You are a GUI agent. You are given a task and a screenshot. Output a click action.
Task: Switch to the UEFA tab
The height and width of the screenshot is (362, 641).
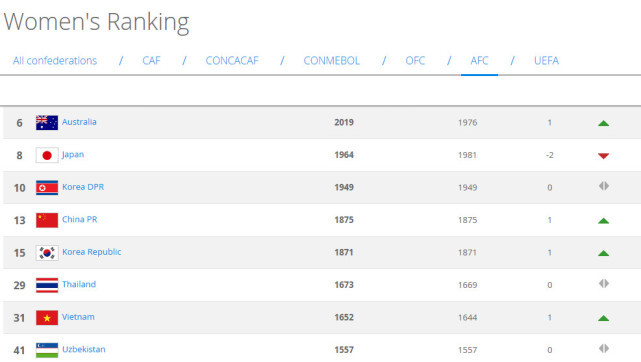[x=546, y=60]
